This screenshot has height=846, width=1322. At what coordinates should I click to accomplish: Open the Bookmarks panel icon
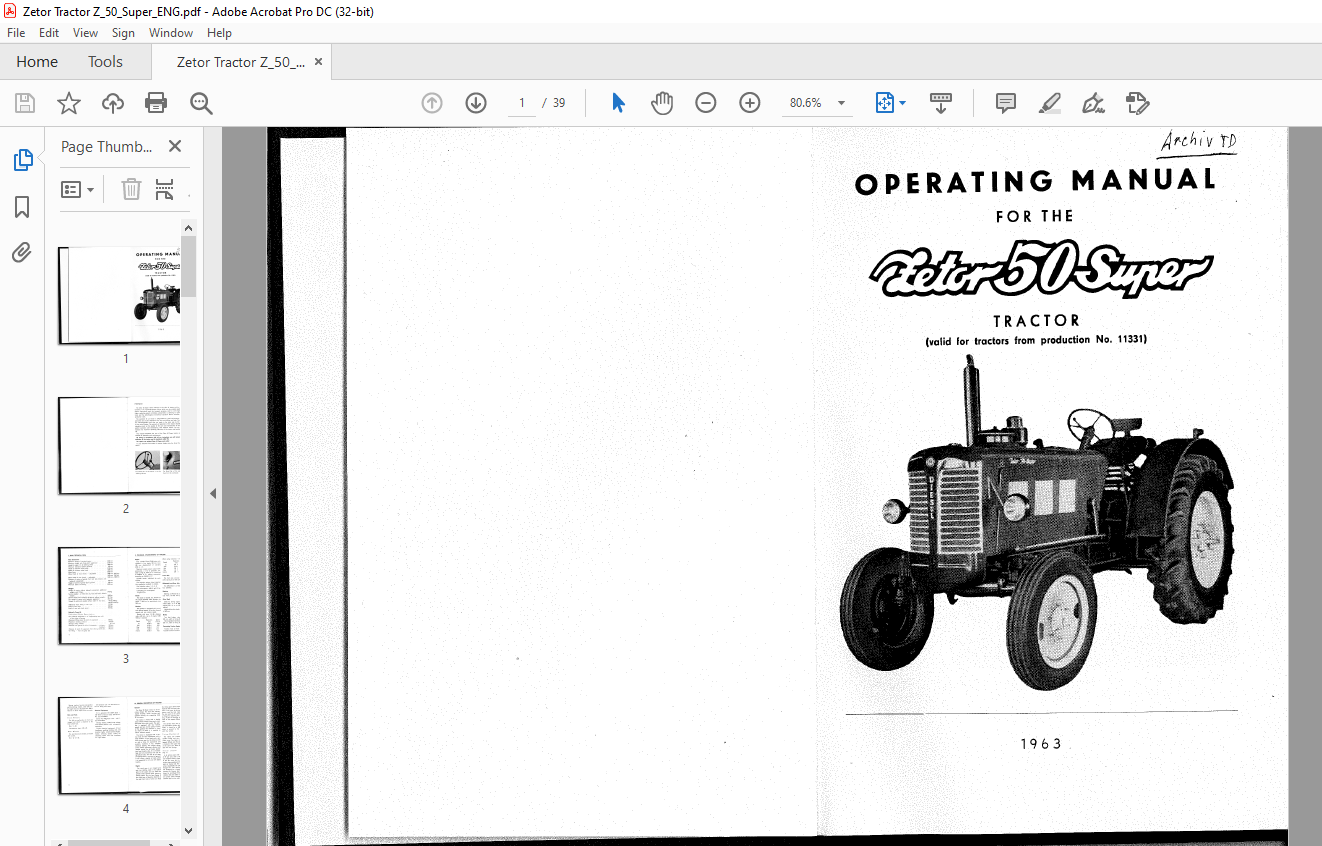click(x=22, y=207)
